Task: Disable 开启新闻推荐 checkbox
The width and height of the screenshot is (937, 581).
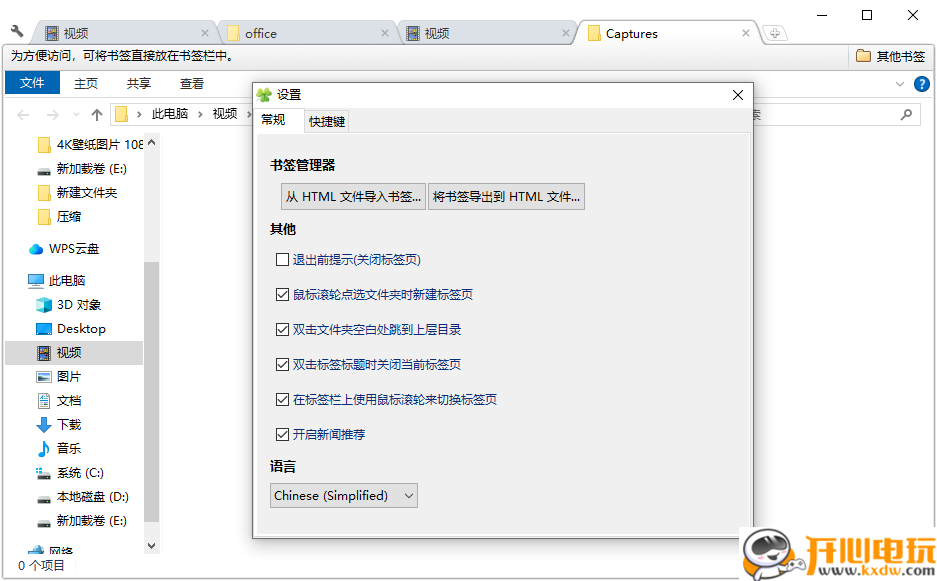Action: [283, 434]
